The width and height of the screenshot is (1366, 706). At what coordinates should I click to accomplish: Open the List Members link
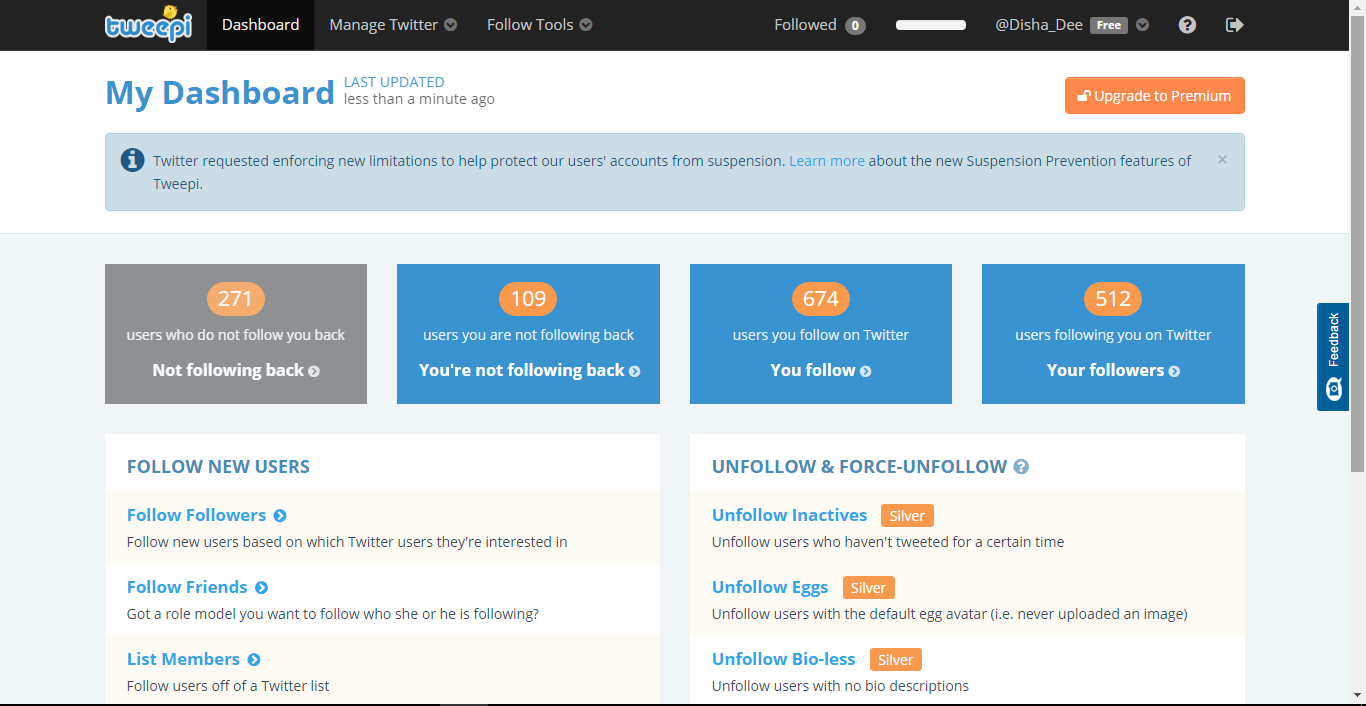pos(183,659)
